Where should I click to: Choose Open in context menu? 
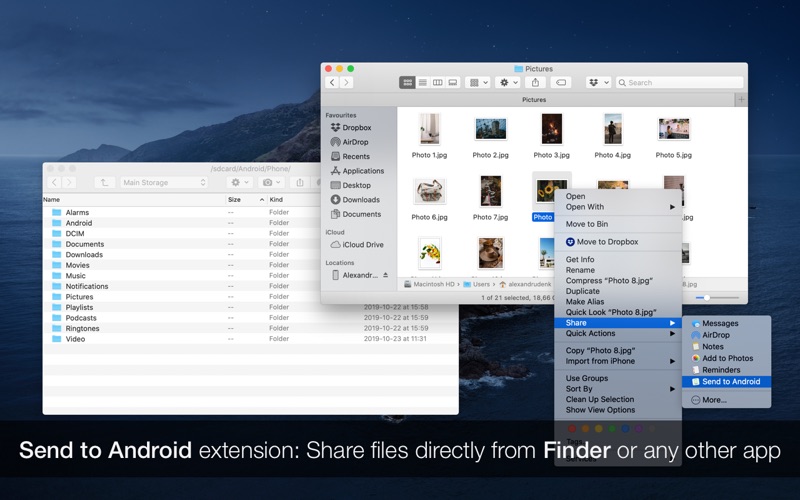click(x=618, y=196)
